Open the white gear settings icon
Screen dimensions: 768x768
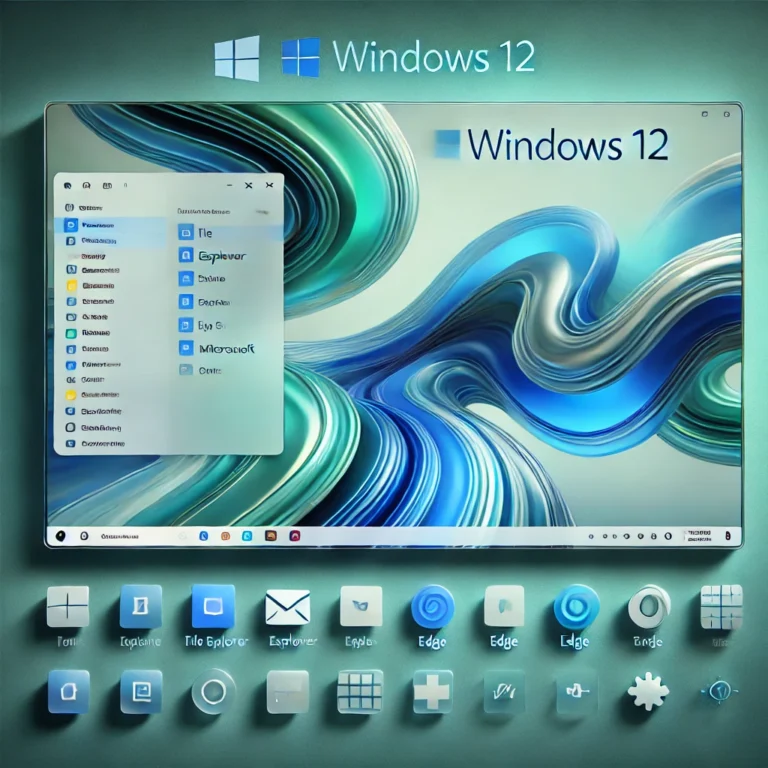tap(648, 691)
